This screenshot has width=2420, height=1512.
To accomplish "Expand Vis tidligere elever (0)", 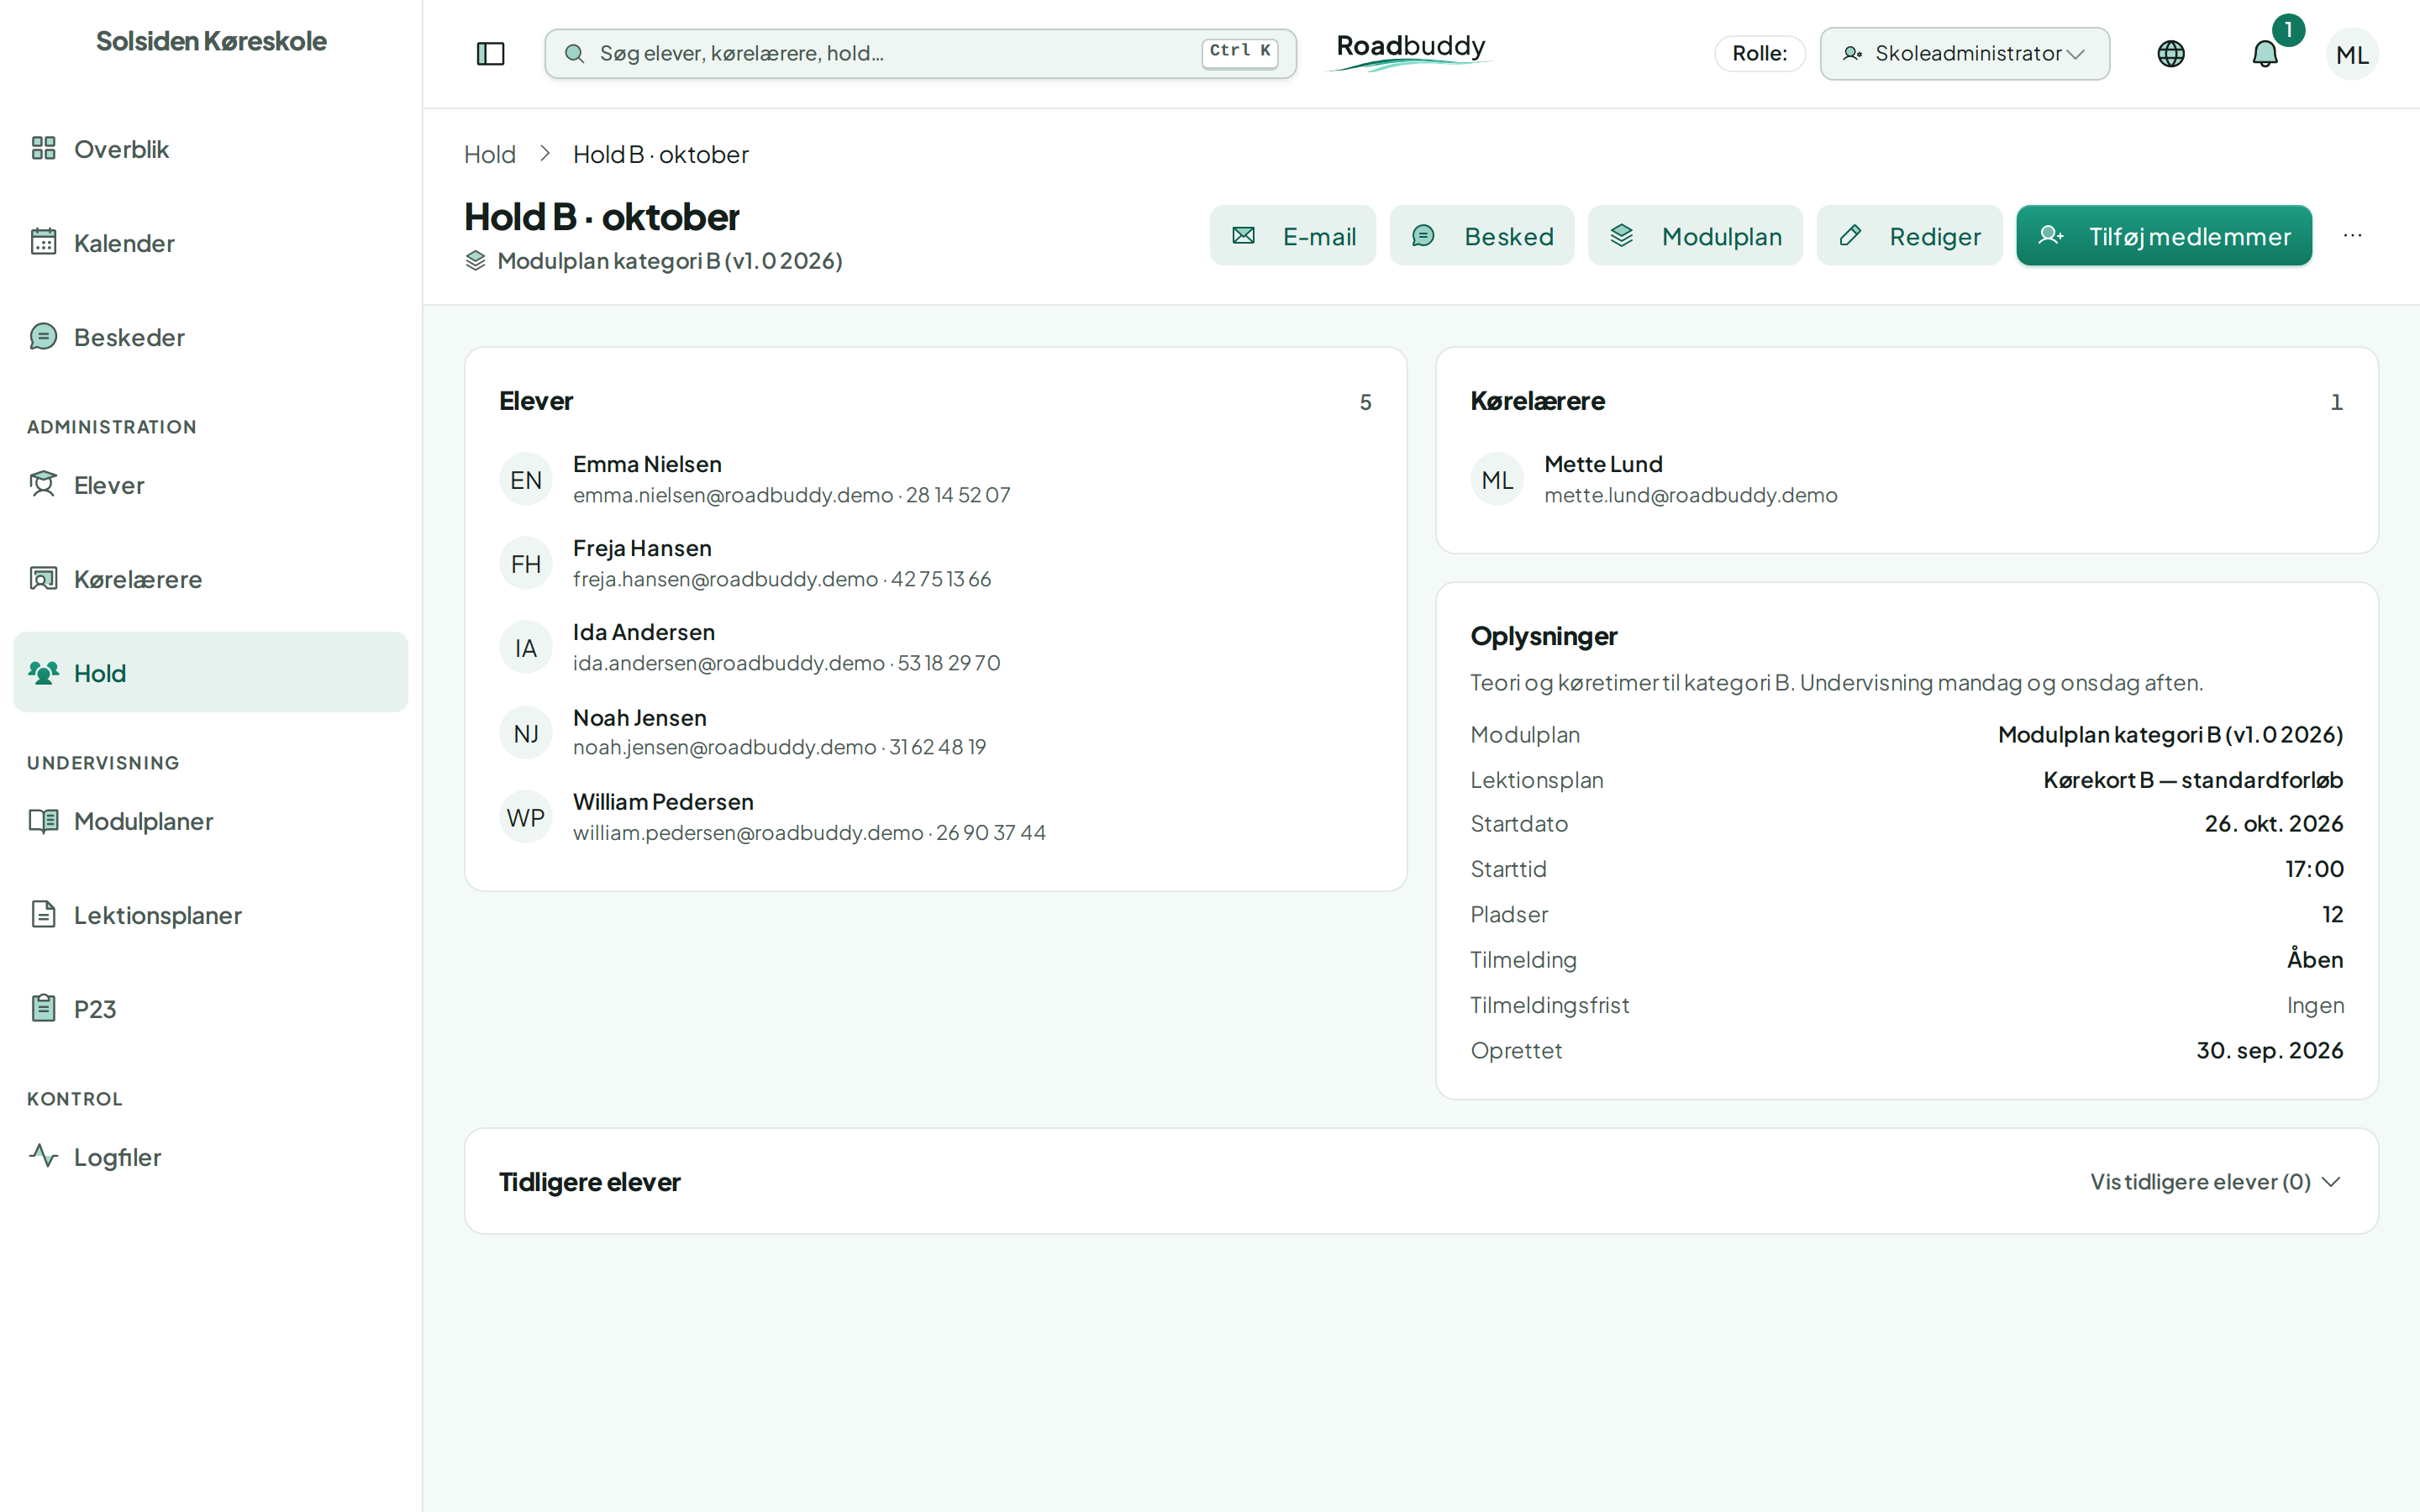I will tap(2214, 1182).
